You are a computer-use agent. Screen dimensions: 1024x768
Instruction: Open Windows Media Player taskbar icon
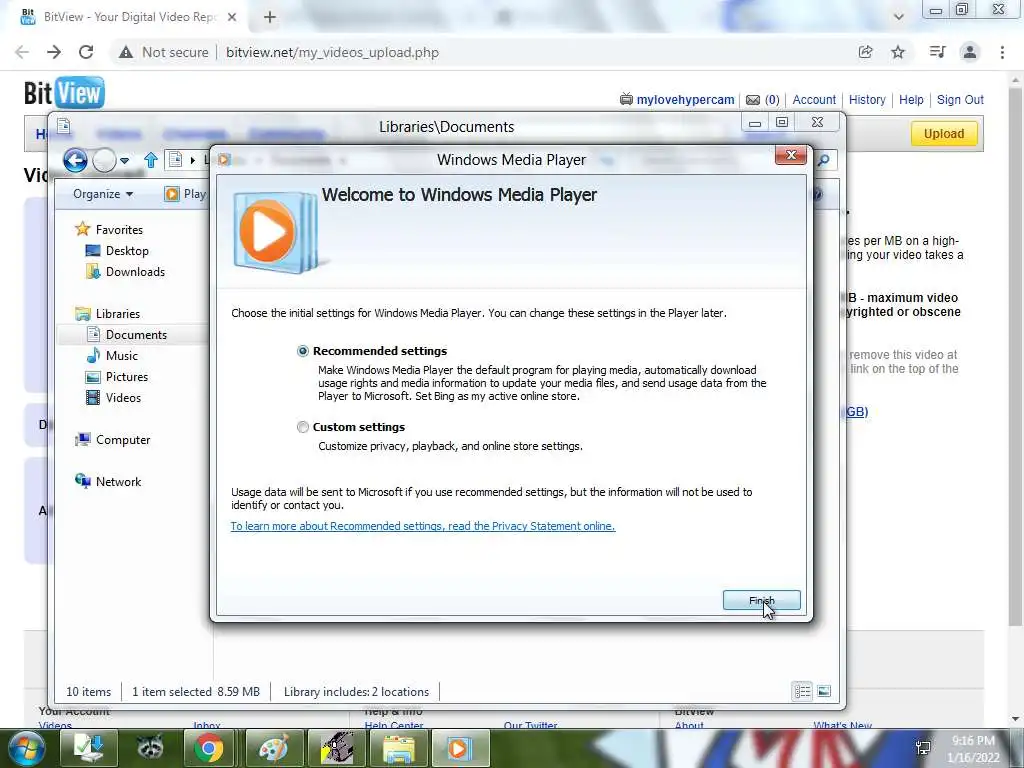459,748
